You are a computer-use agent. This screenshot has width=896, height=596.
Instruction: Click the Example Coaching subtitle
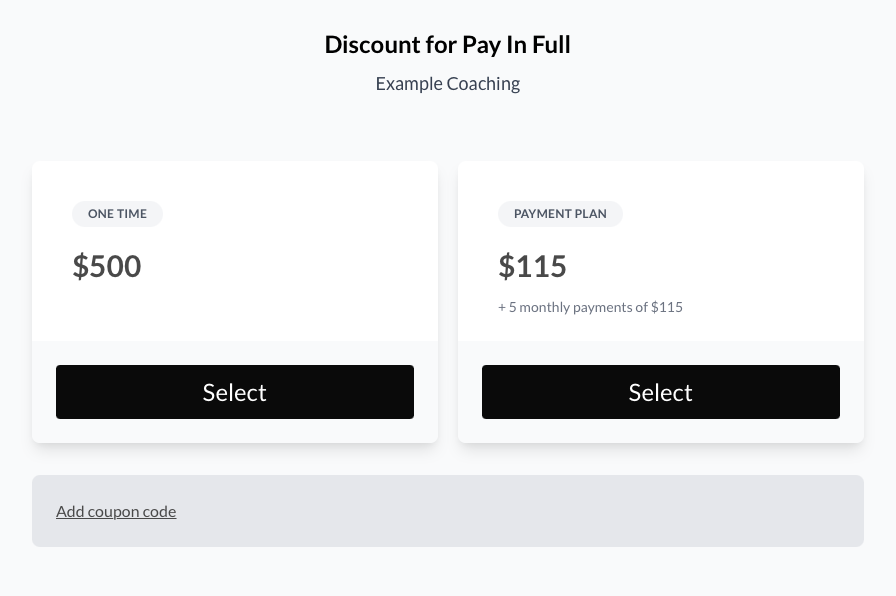point(447,83)
